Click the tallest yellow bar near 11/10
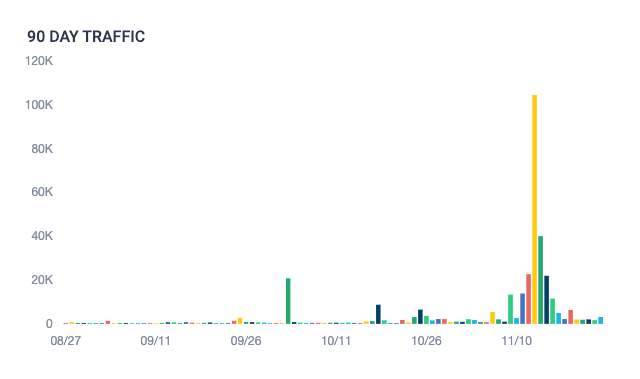The image size is (640, 379). pos(534,209)
